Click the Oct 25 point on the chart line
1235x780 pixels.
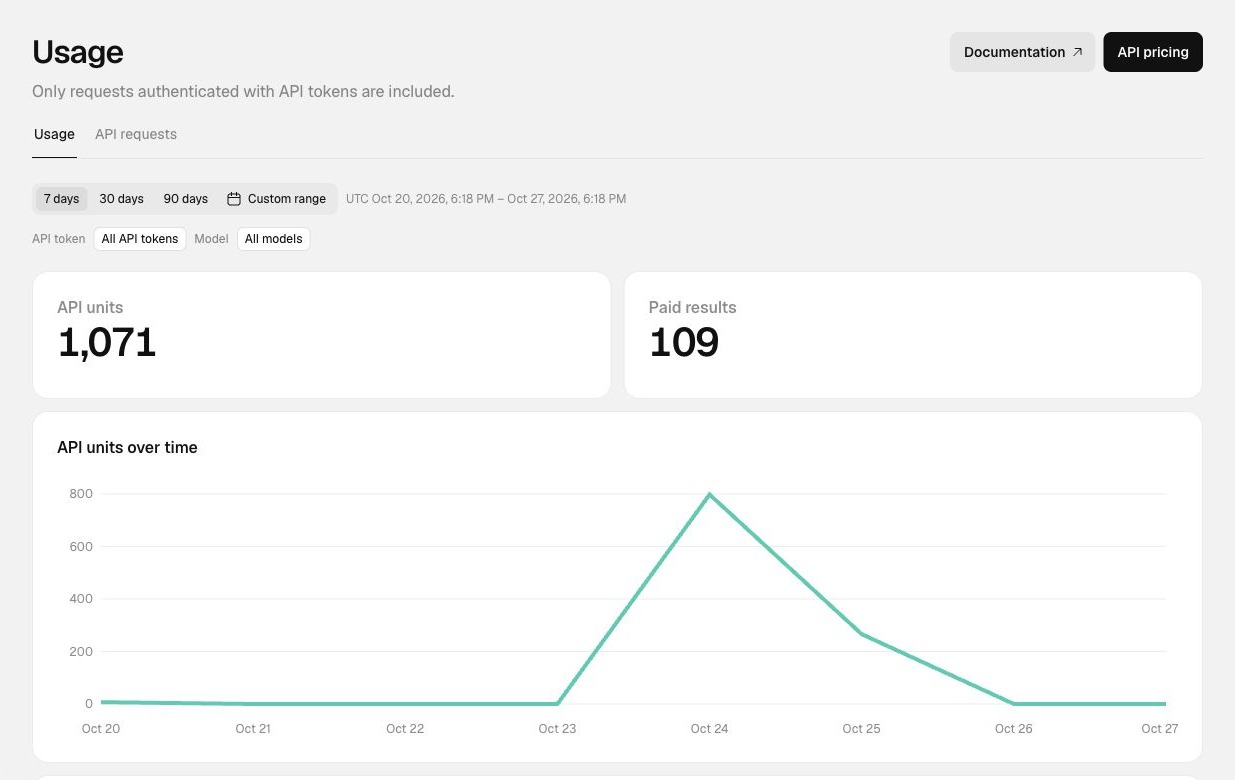click(861, 634)
